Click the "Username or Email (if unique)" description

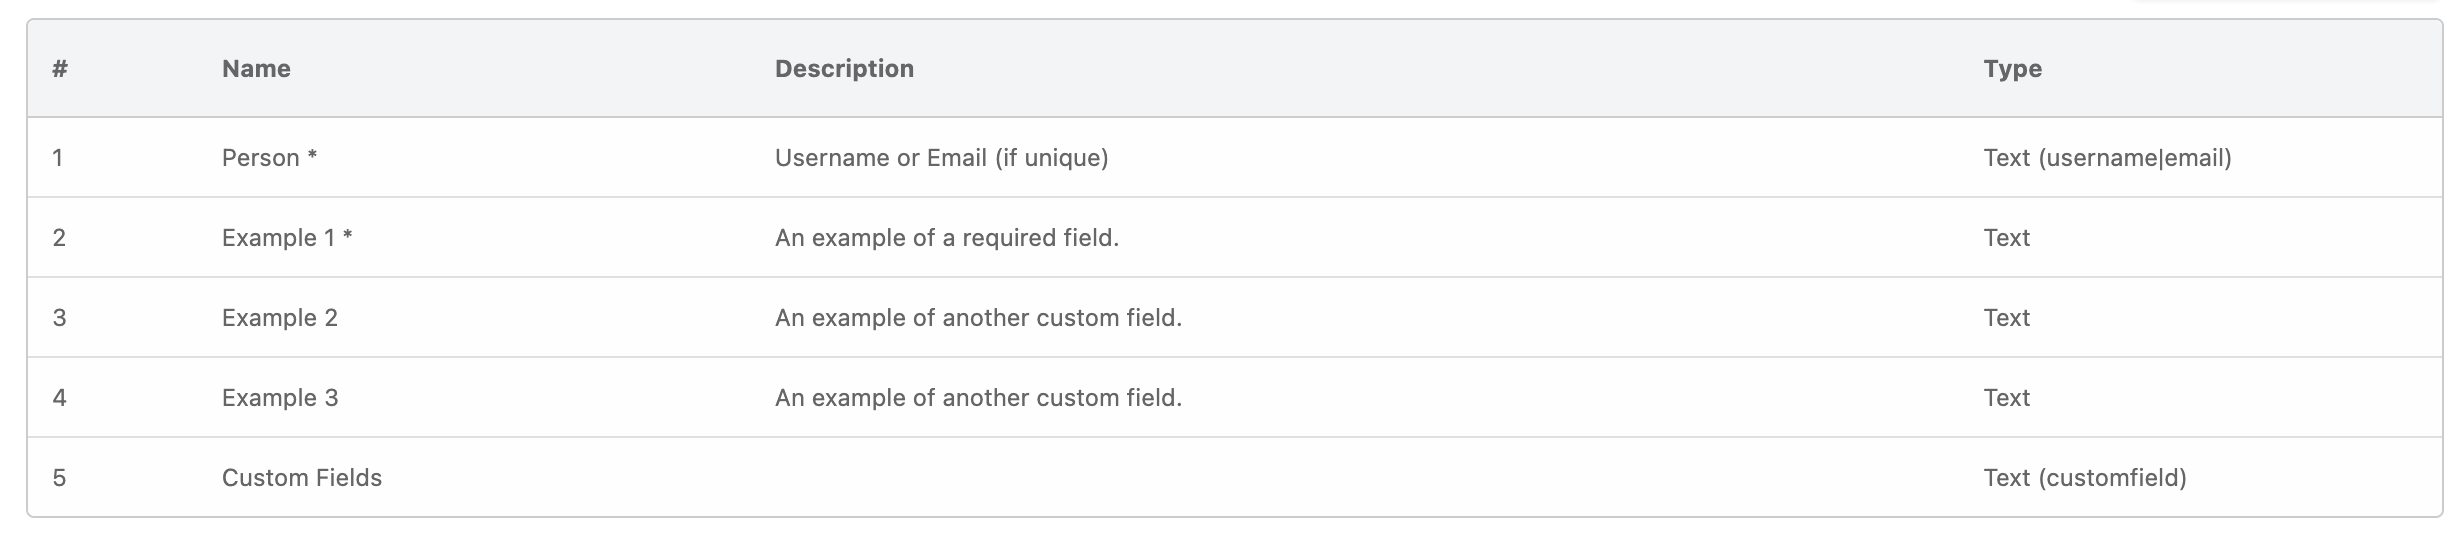pos(941,158)
